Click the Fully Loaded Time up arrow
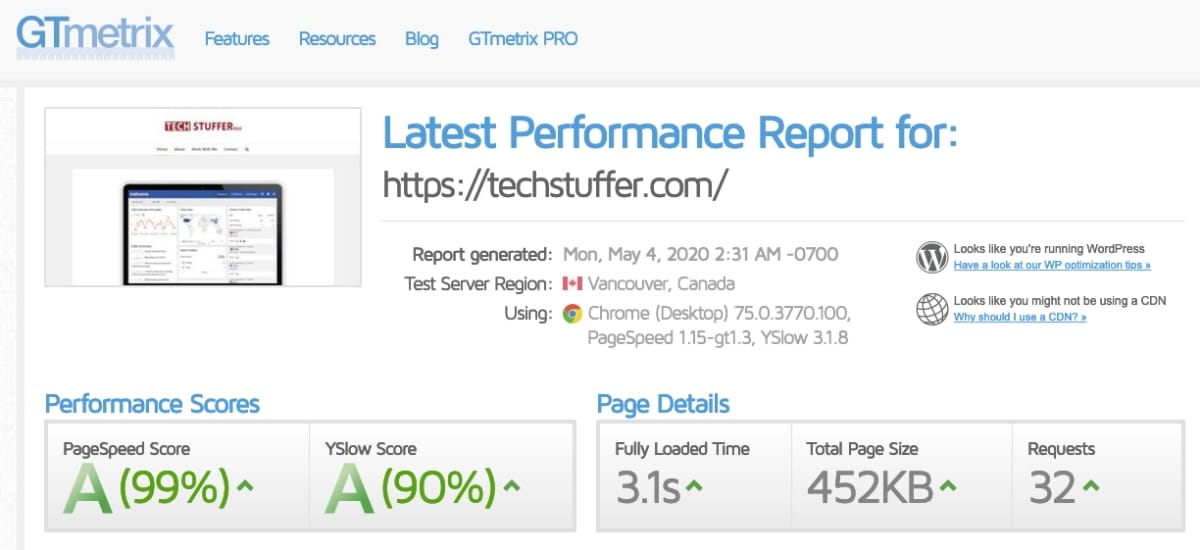 coord(694,486)
